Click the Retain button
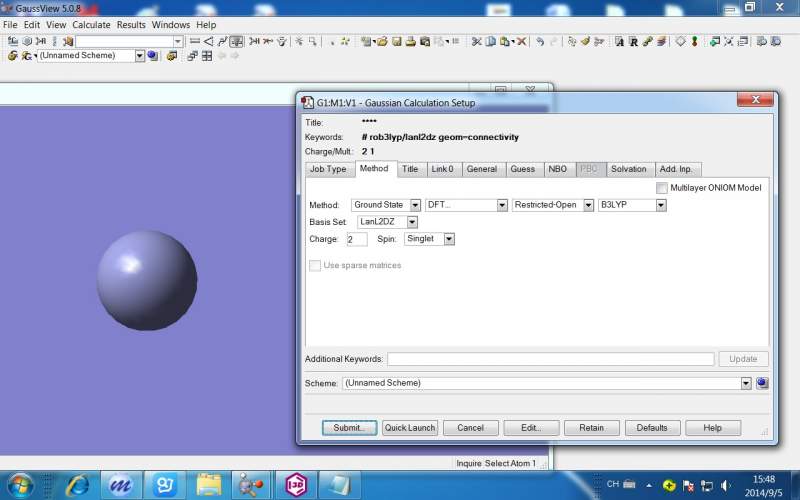Screen dimensions: 800x500 tap(591, 428)
